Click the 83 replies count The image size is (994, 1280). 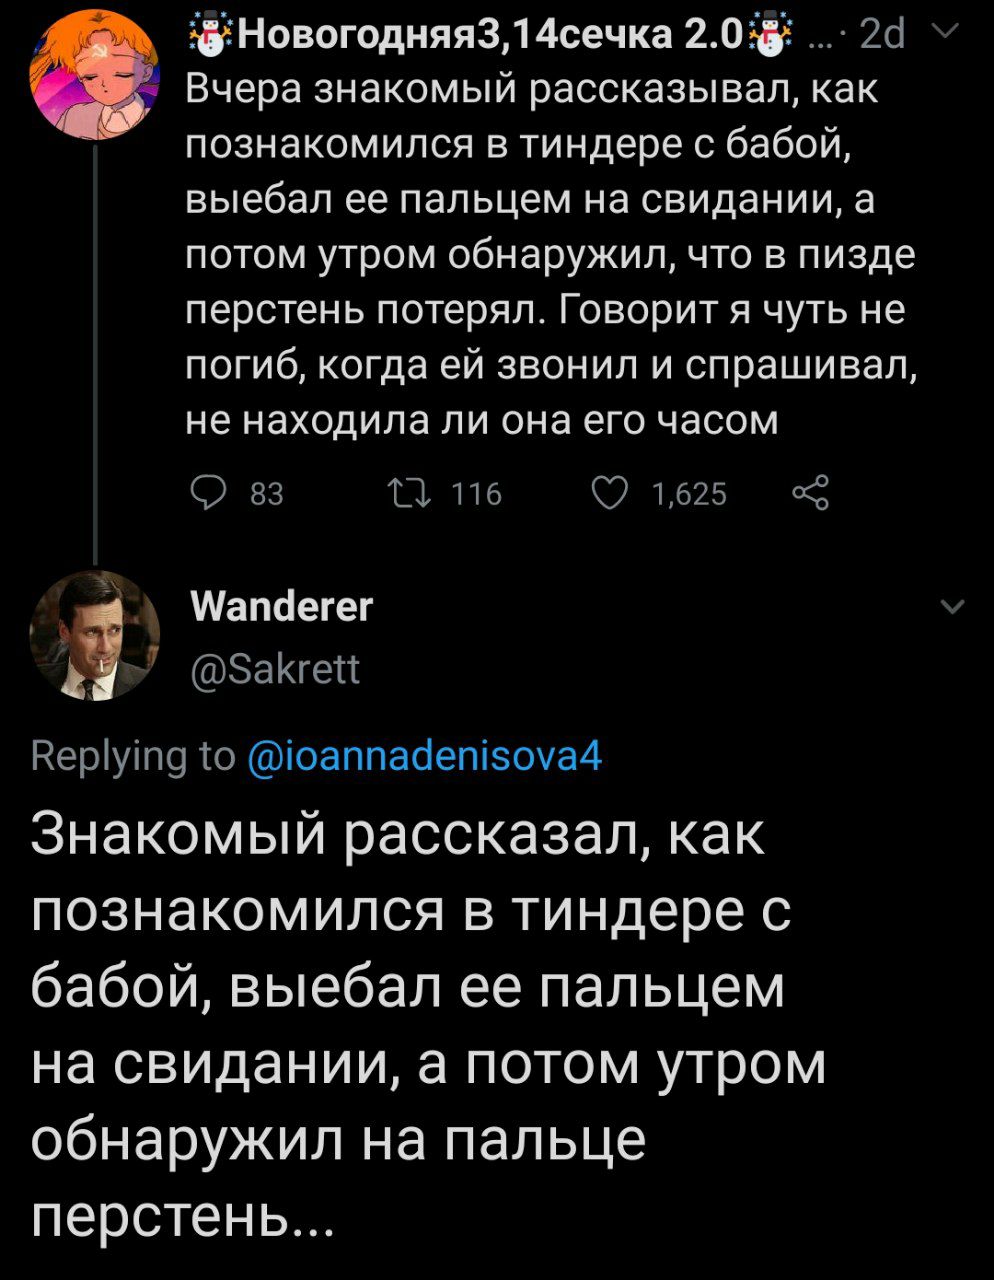(x=266, y=494)
